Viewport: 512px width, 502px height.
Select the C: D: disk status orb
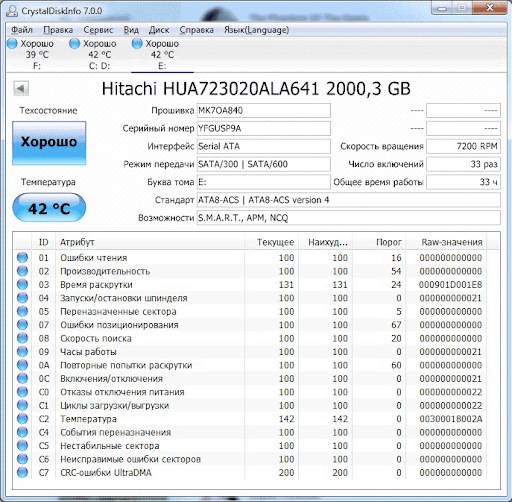pyautogui.click(x=74, y=43)
